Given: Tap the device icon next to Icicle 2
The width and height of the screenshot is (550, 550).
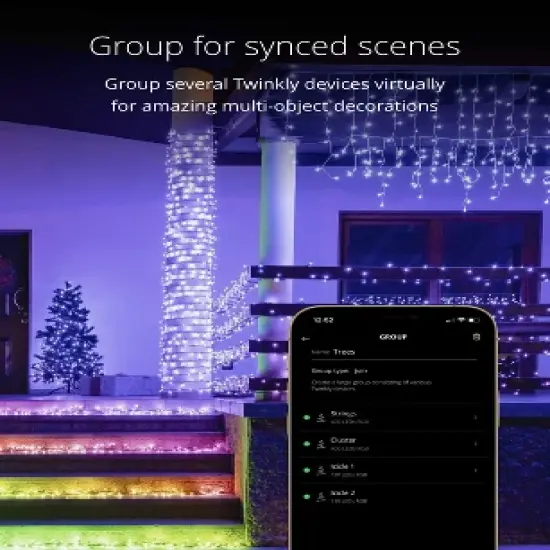Looking at the screenshot, I should [x=321, y=497].
